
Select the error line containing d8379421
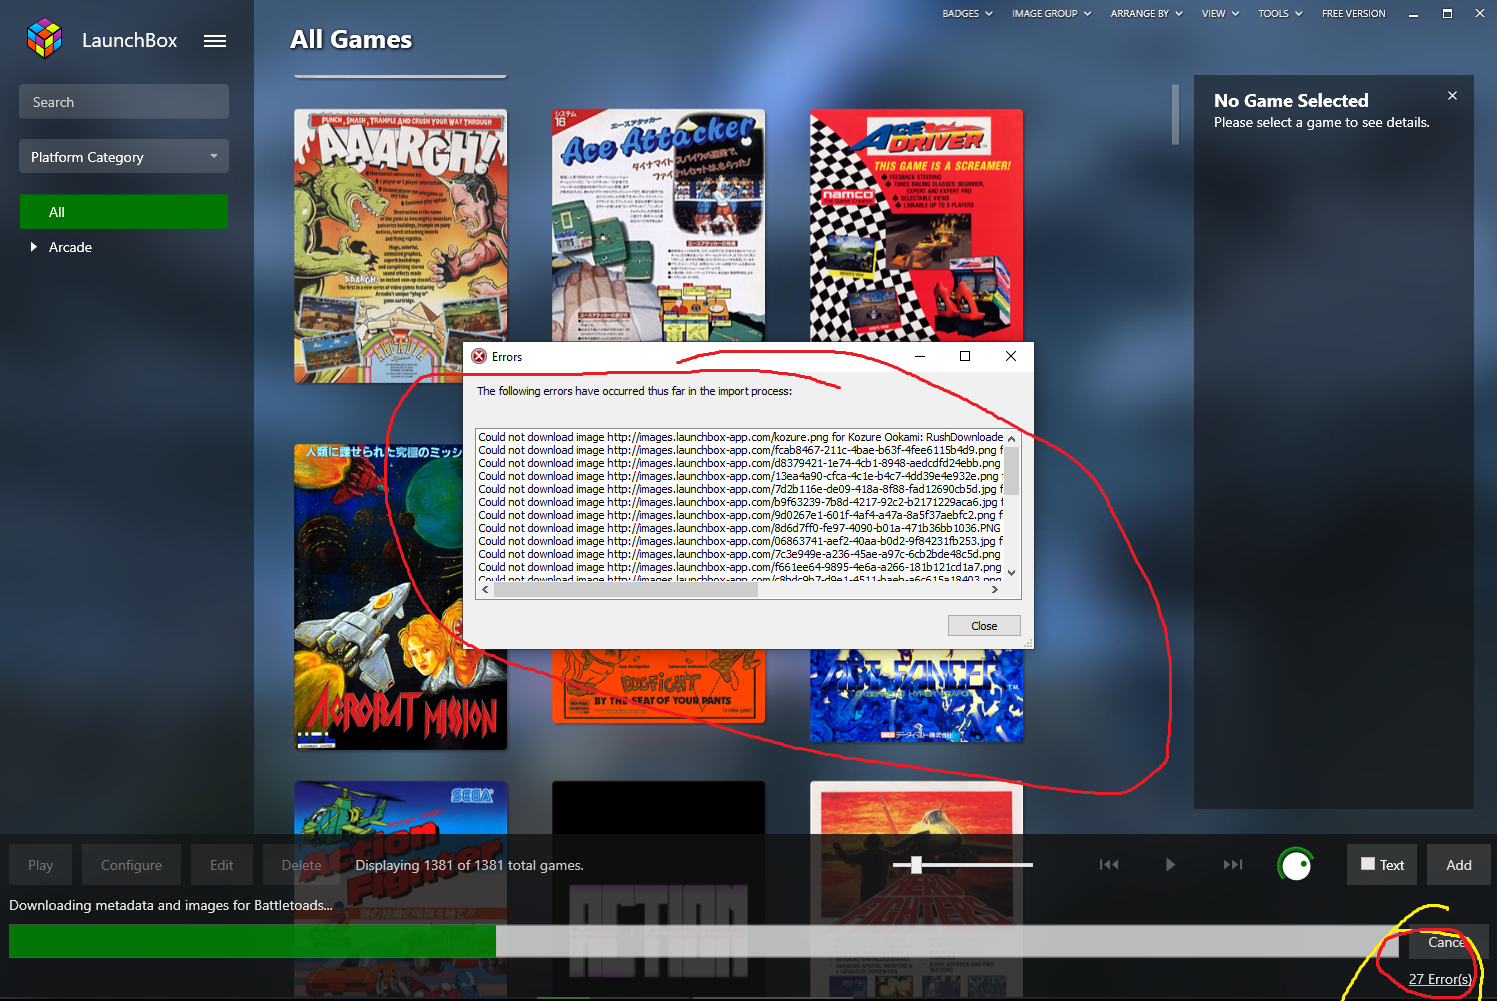[740, 463]
